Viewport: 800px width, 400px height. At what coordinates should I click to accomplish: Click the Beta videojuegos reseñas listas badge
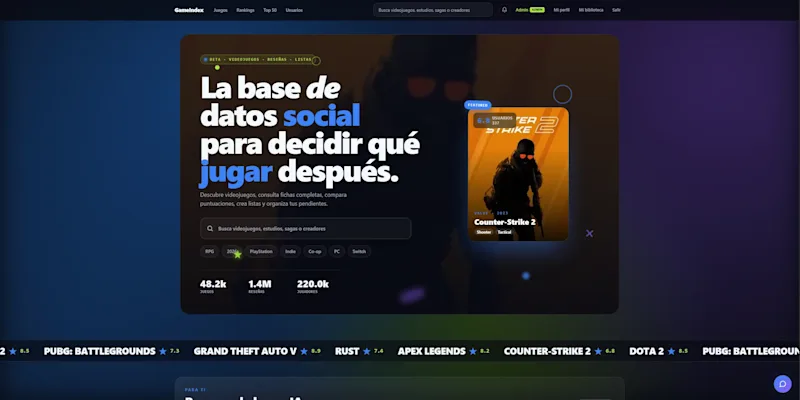click(260, 60)
